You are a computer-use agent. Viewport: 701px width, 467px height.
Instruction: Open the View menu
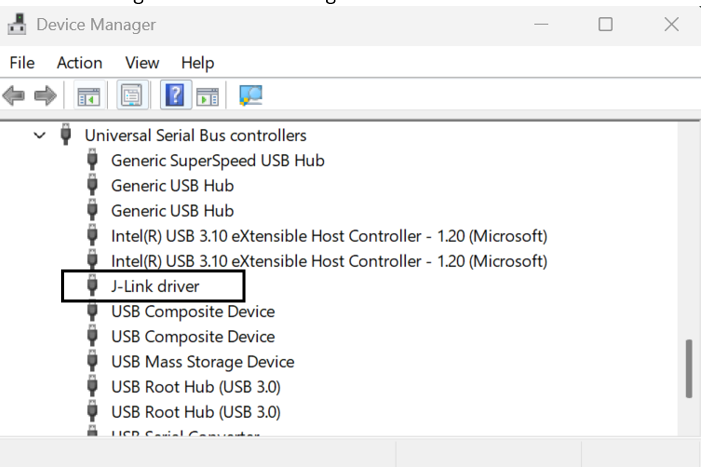[141, 62]
